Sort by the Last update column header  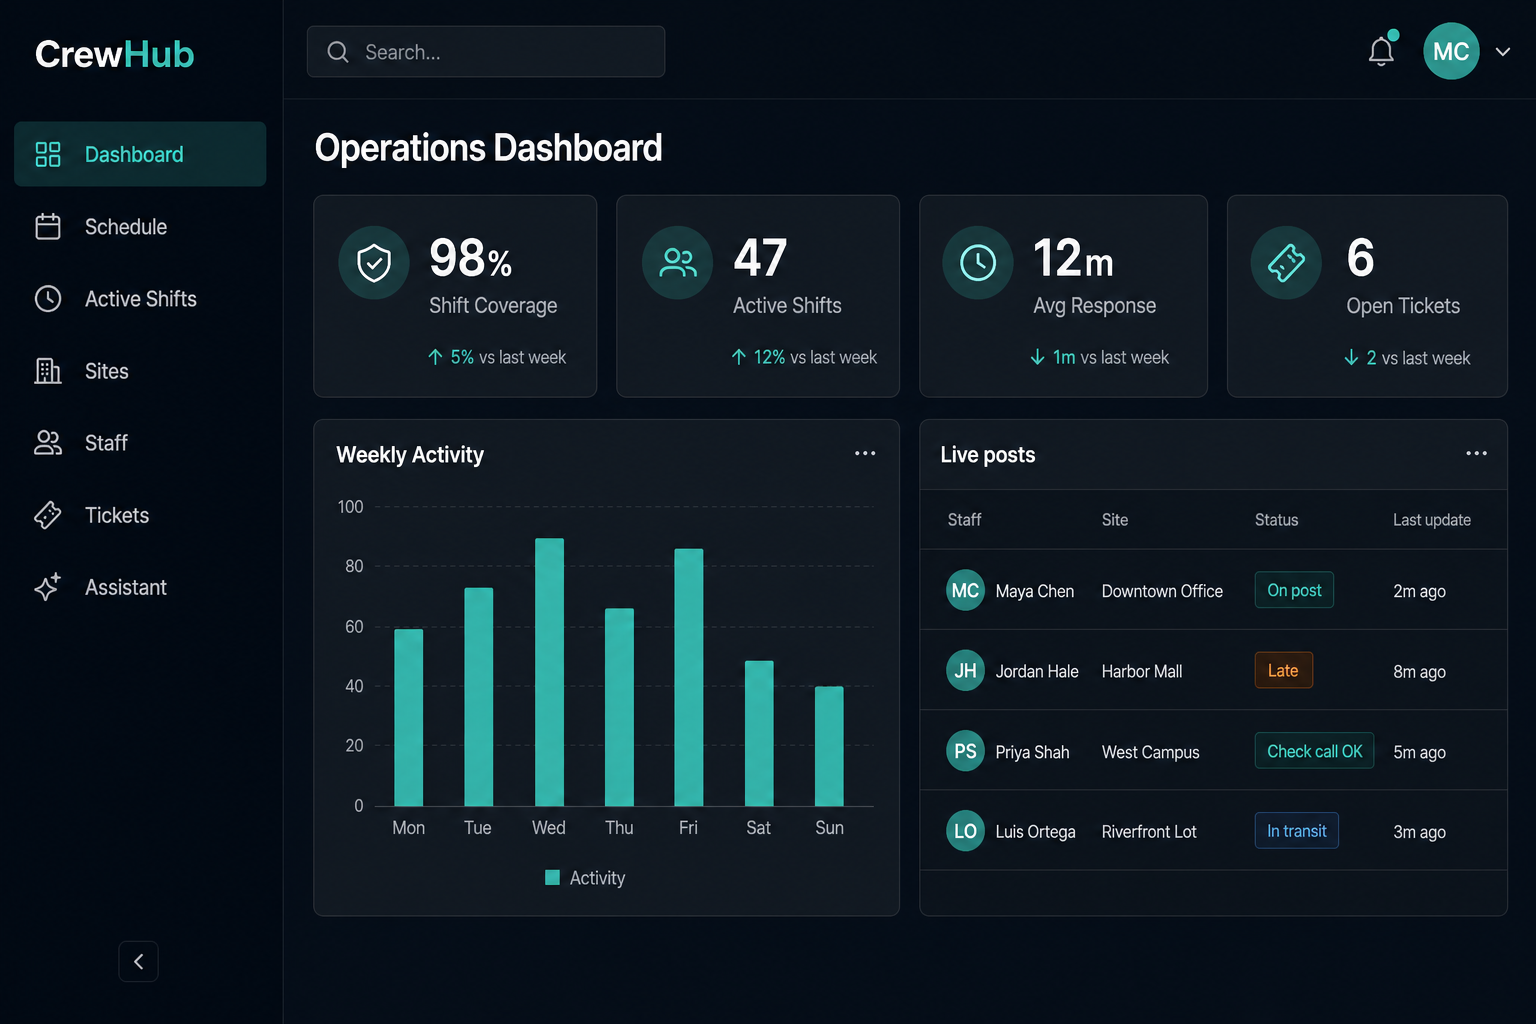[x=1432, y=520]
